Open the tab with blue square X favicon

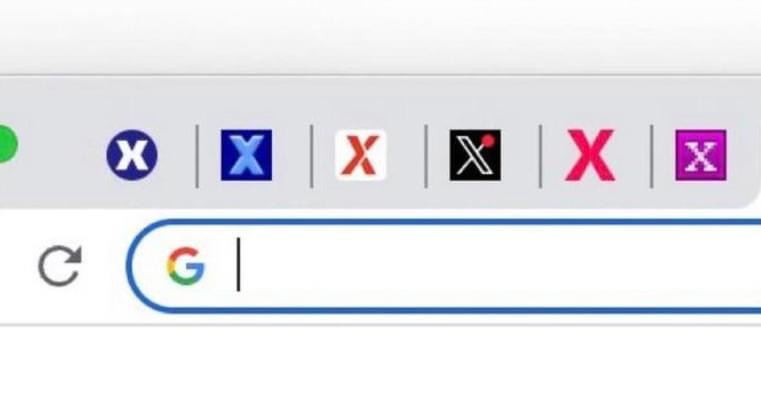coord(247,155)
